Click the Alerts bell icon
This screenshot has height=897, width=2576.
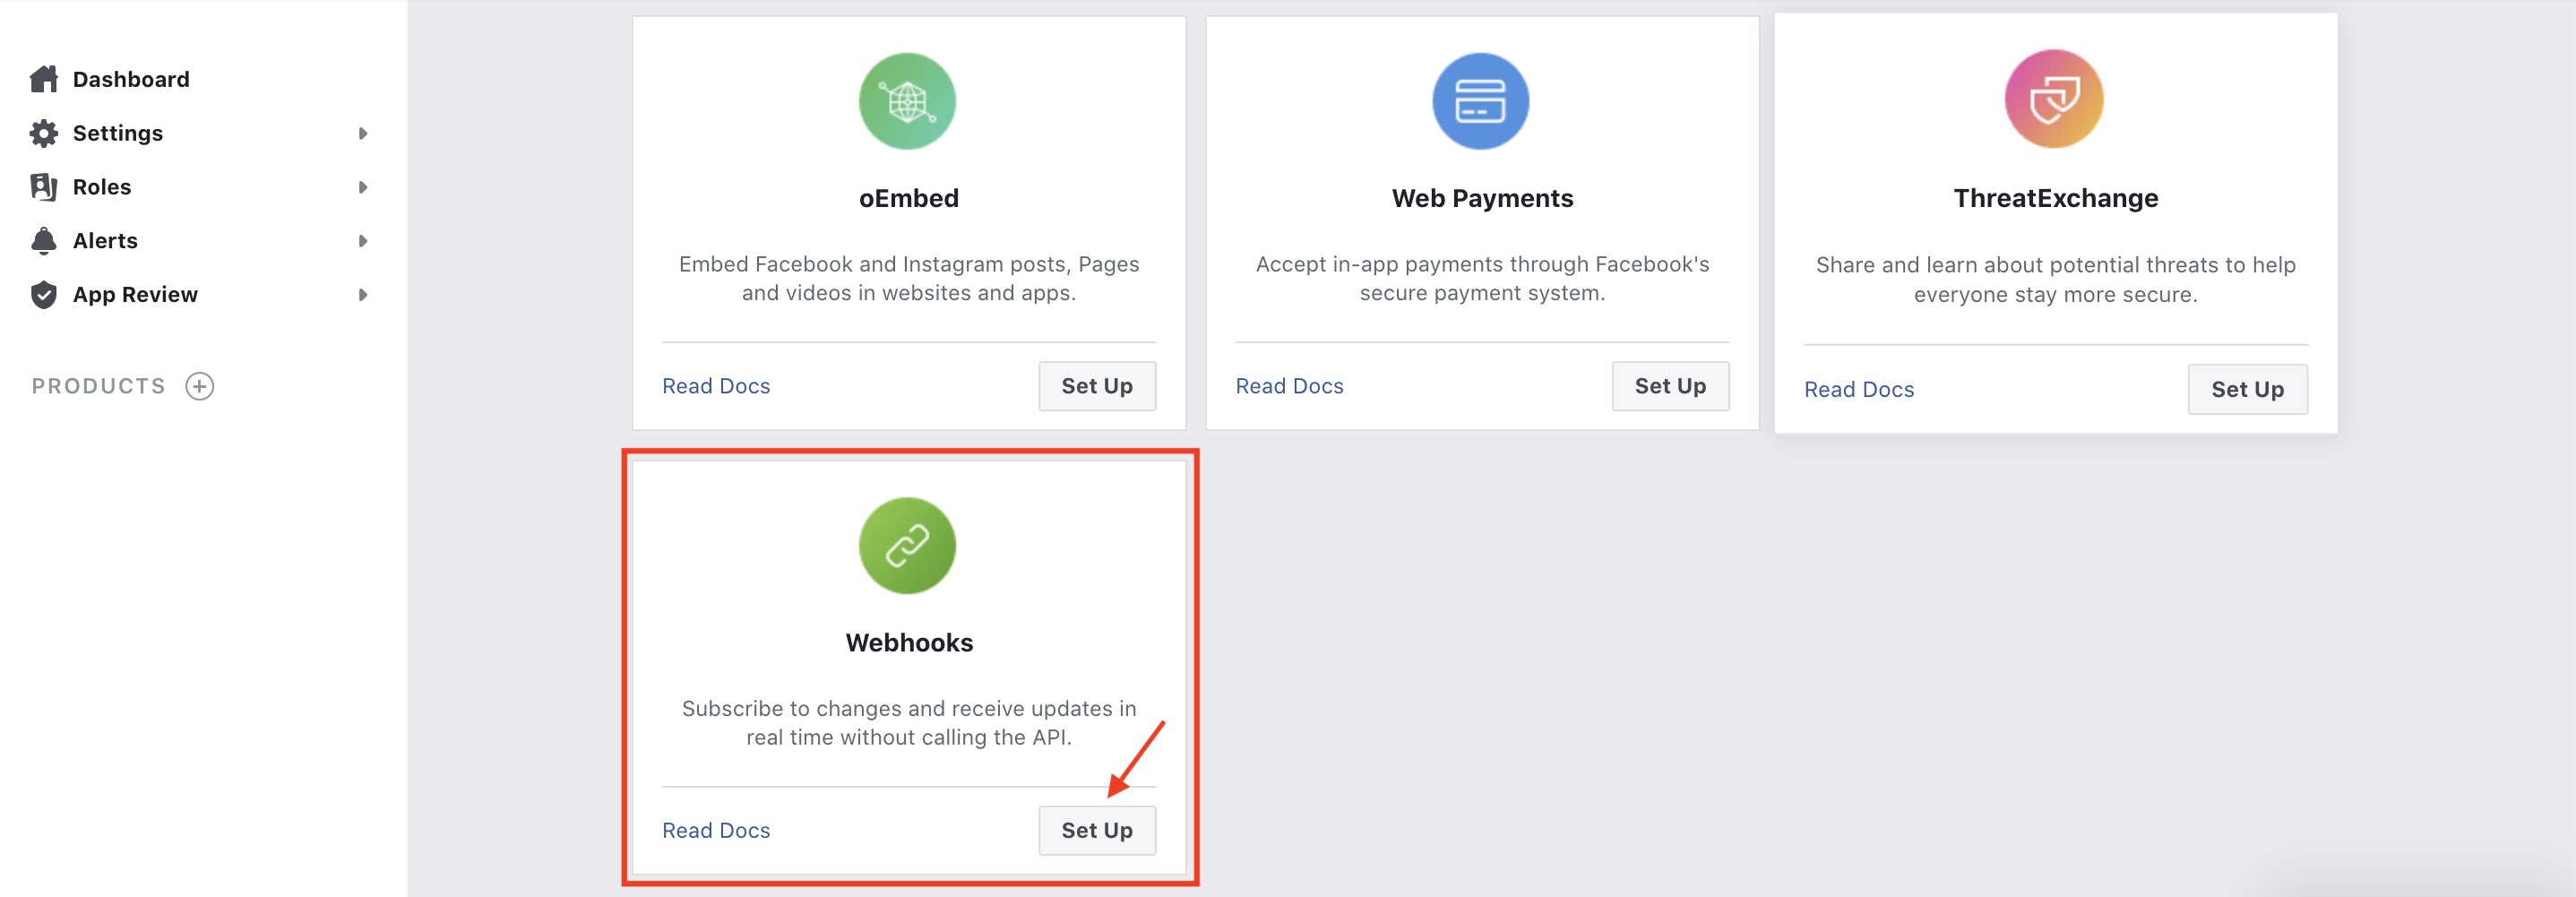(43, 241)
